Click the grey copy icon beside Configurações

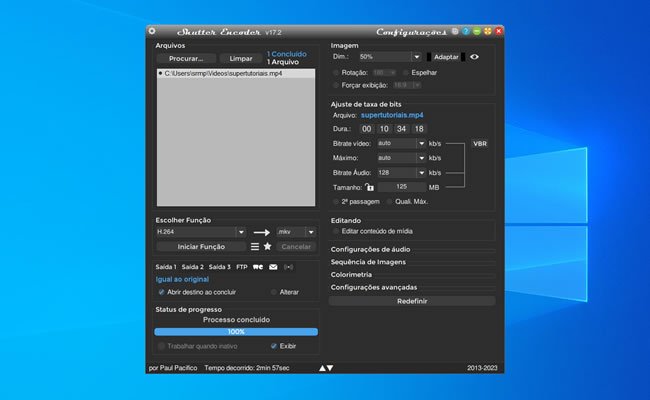455,32
